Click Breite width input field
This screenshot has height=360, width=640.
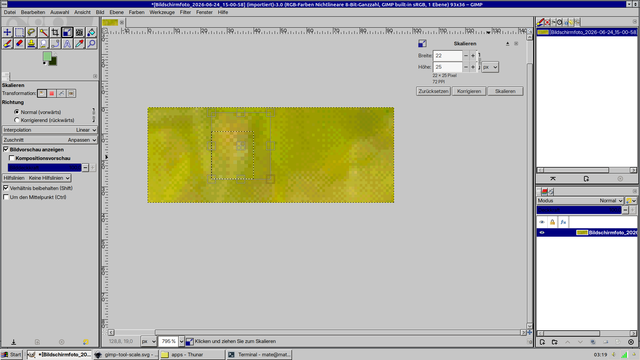[x=447, y=56]
